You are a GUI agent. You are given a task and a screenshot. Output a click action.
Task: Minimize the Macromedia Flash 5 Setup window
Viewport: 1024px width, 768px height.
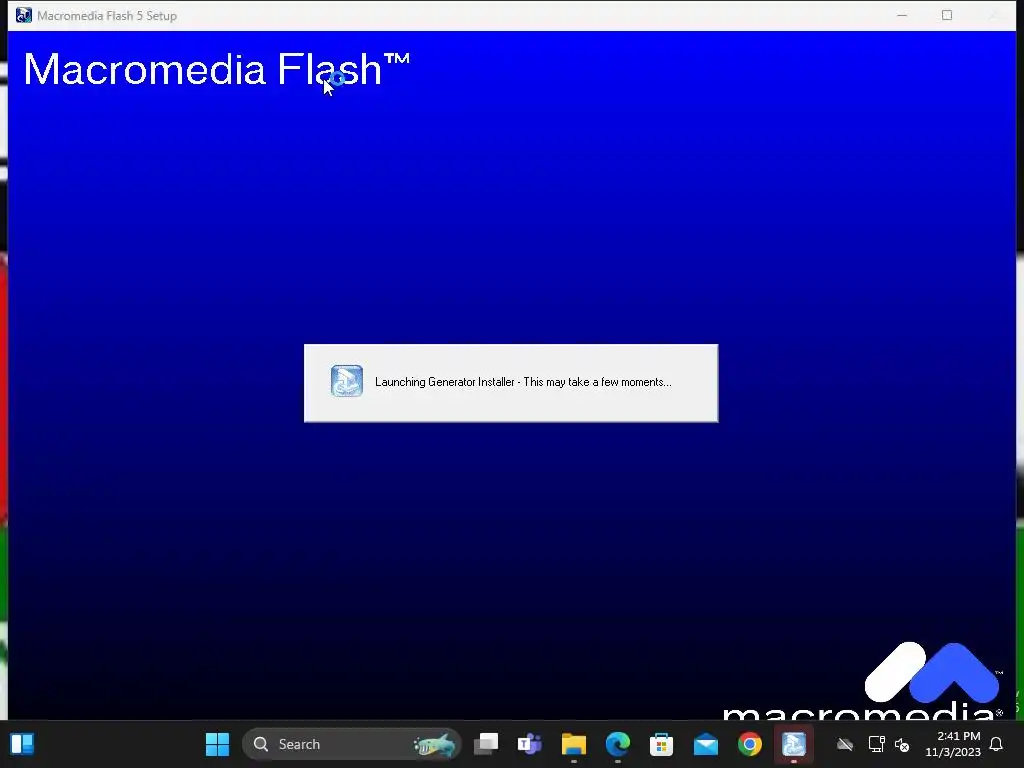902,15
